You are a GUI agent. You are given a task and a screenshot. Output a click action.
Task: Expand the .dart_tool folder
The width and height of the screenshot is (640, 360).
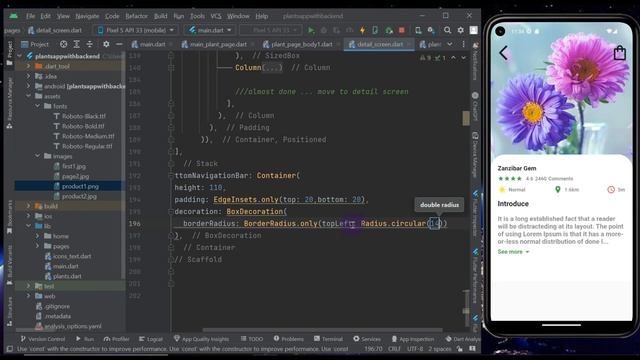point(28,66)
